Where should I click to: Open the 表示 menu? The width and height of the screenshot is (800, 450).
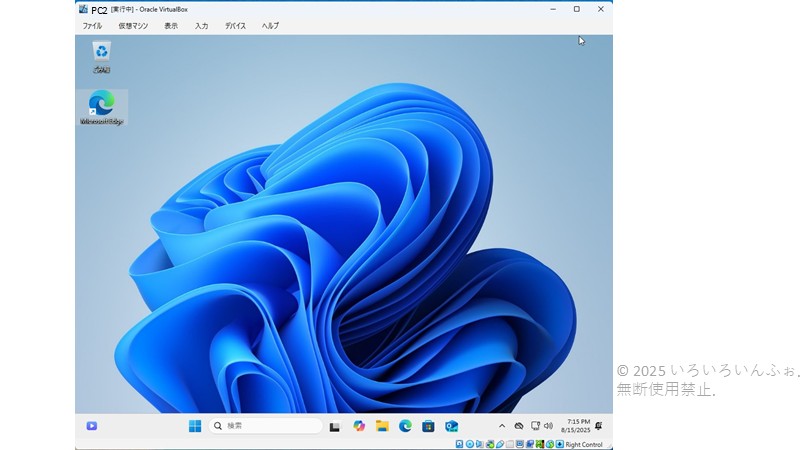pyautogui.click(x=171, y=26)
